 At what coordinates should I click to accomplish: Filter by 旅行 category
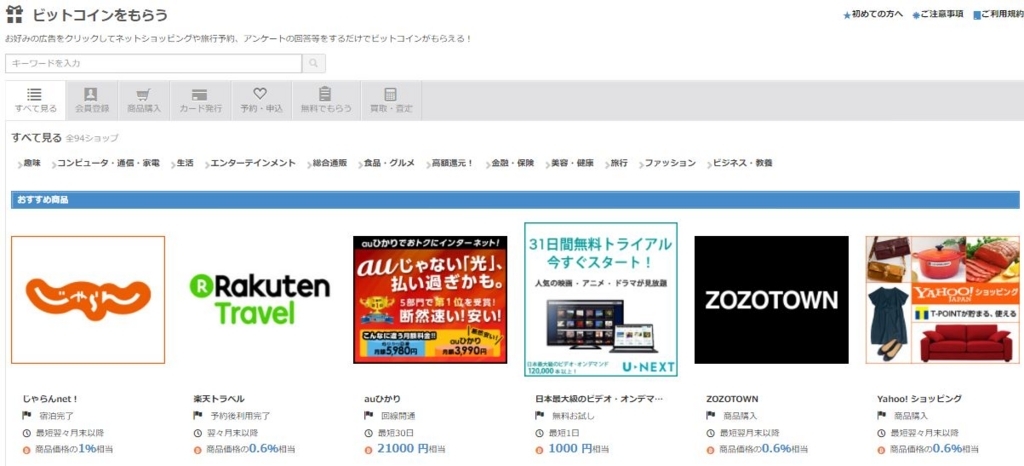click(x=619, y=163)
